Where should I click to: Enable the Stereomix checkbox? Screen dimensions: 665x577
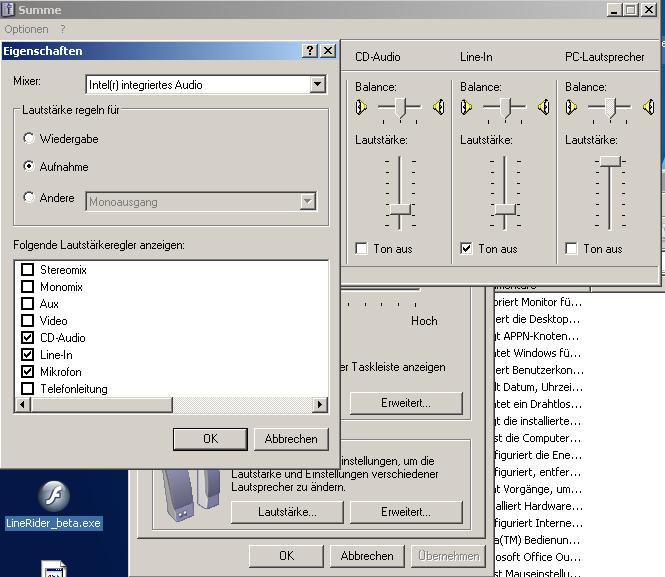click(x=28, y=270)
